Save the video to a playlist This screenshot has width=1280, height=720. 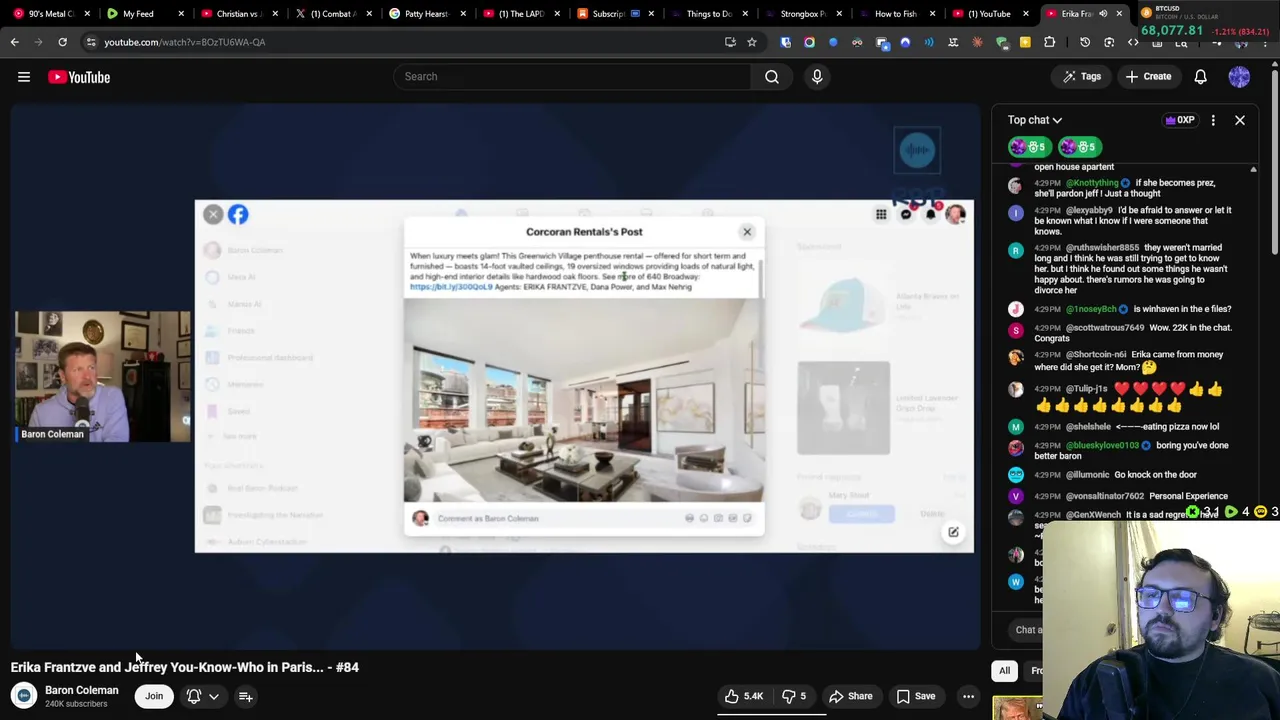pos(916,696)
